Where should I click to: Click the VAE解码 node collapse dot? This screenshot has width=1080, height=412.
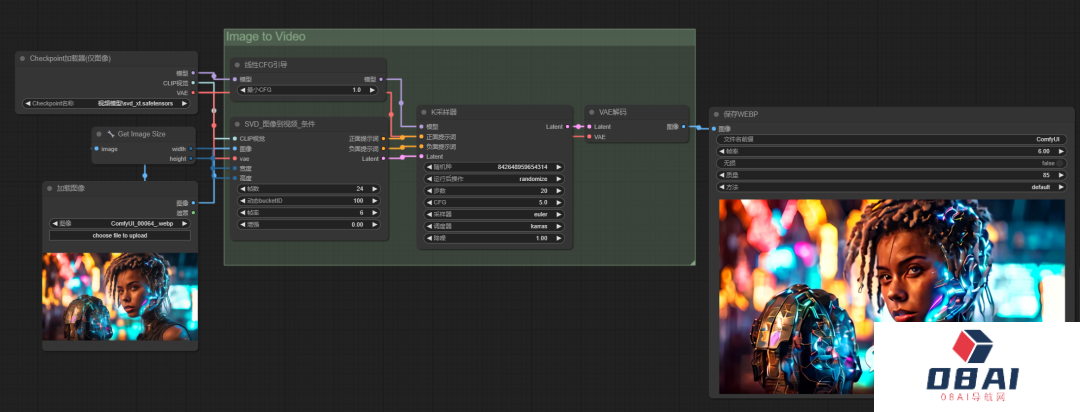tap(591, 112)
